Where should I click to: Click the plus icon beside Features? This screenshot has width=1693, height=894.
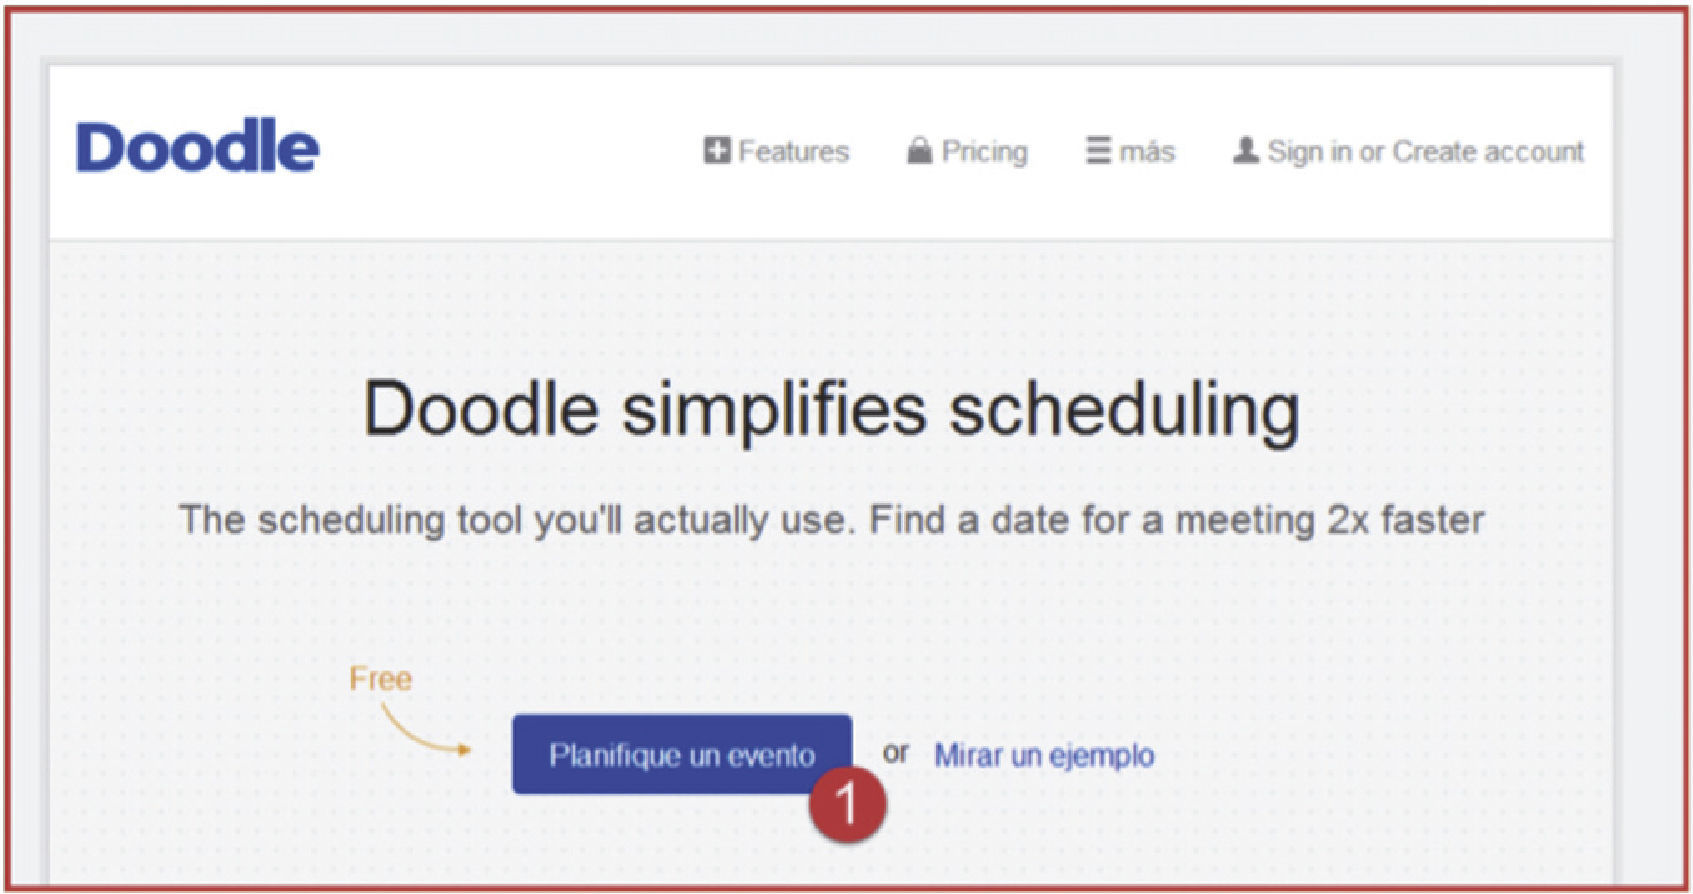[716, 150]
